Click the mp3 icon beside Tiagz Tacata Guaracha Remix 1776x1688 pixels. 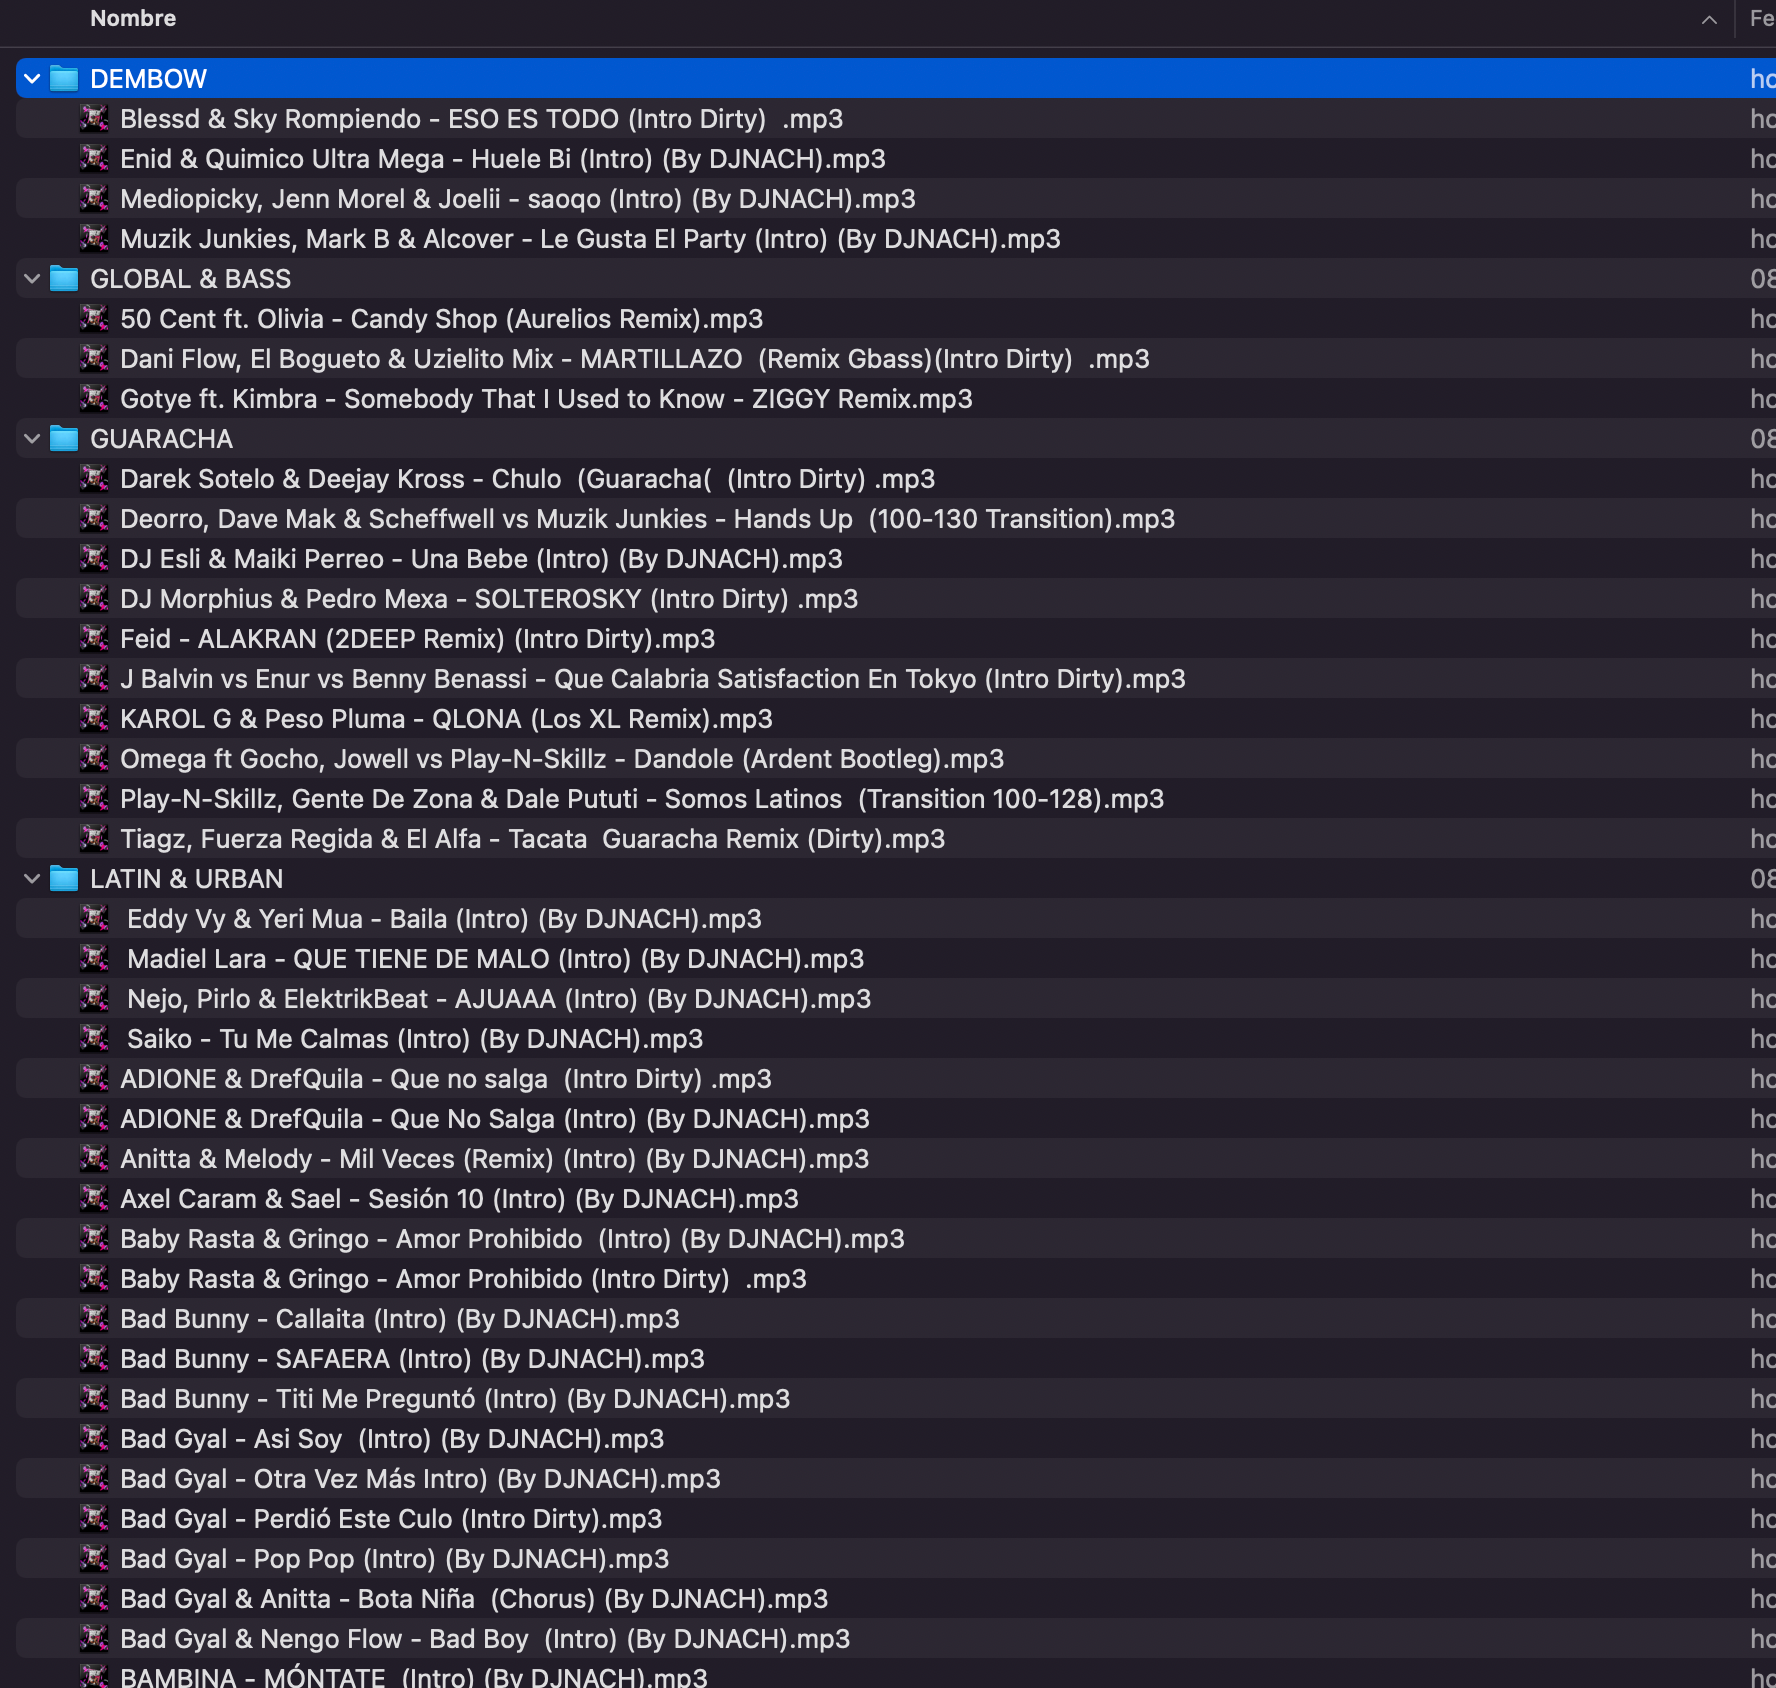(x=94, y=838)
